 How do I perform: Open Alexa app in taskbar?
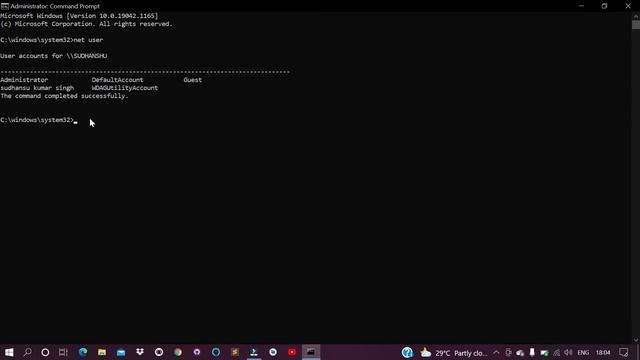point(216,352)
